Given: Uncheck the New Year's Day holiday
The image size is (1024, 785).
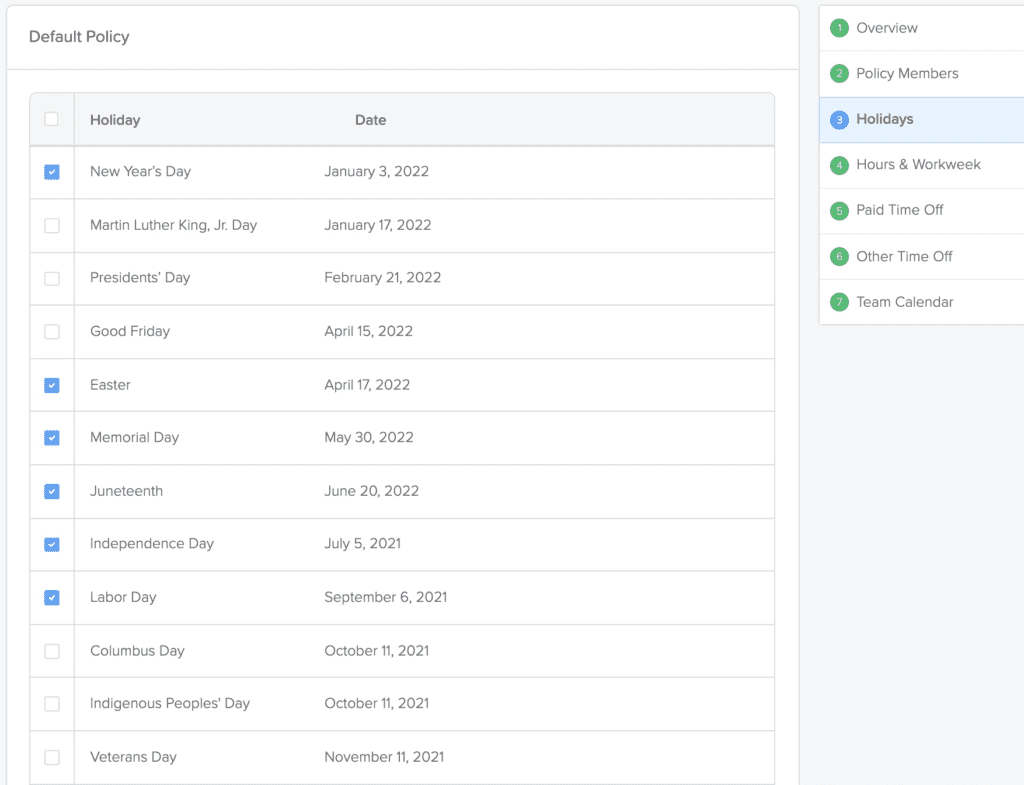Looking at the screenshot, I should [x=51, y=172].
